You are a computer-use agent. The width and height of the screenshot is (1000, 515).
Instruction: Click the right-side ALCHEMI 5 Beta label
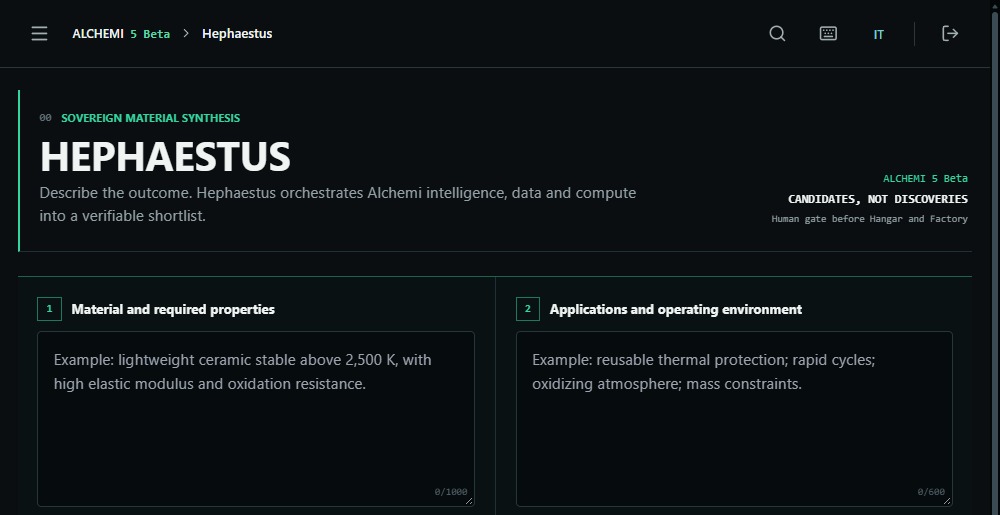[x=925, y=178]
